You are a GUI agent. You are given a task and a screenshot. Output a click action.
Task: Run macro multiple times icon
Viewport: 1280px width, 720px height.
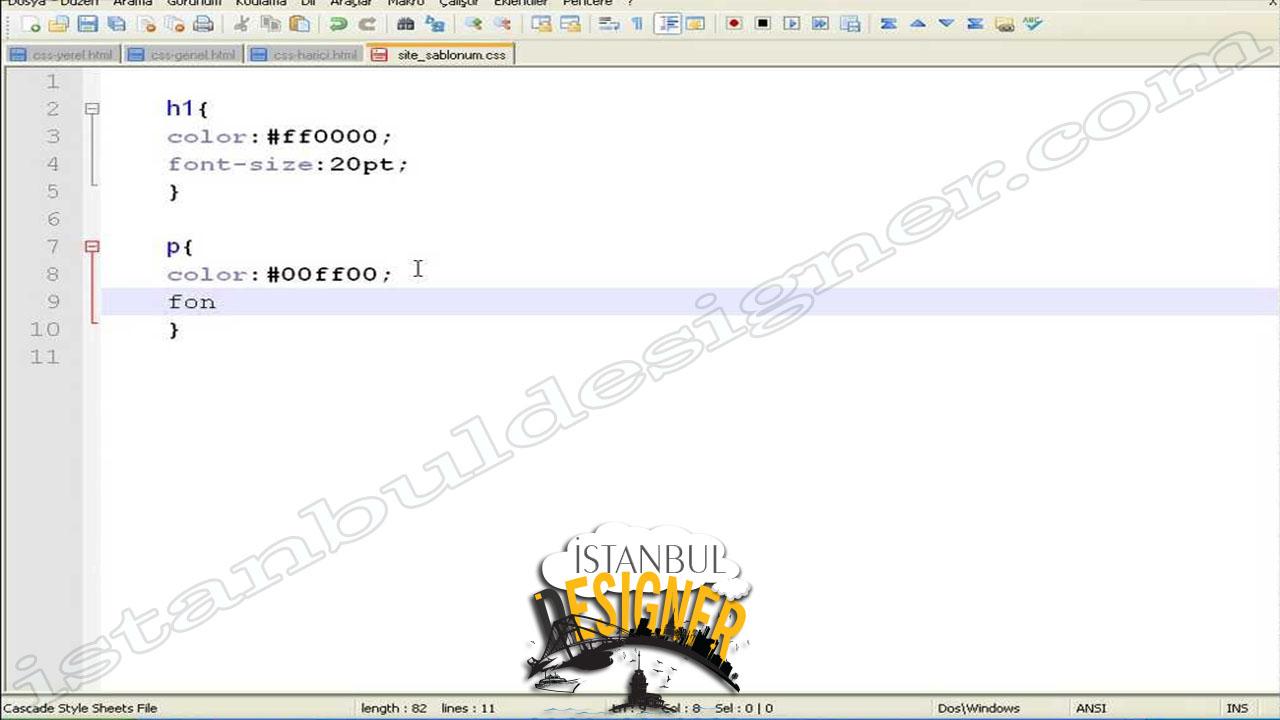tap(820, 24)
